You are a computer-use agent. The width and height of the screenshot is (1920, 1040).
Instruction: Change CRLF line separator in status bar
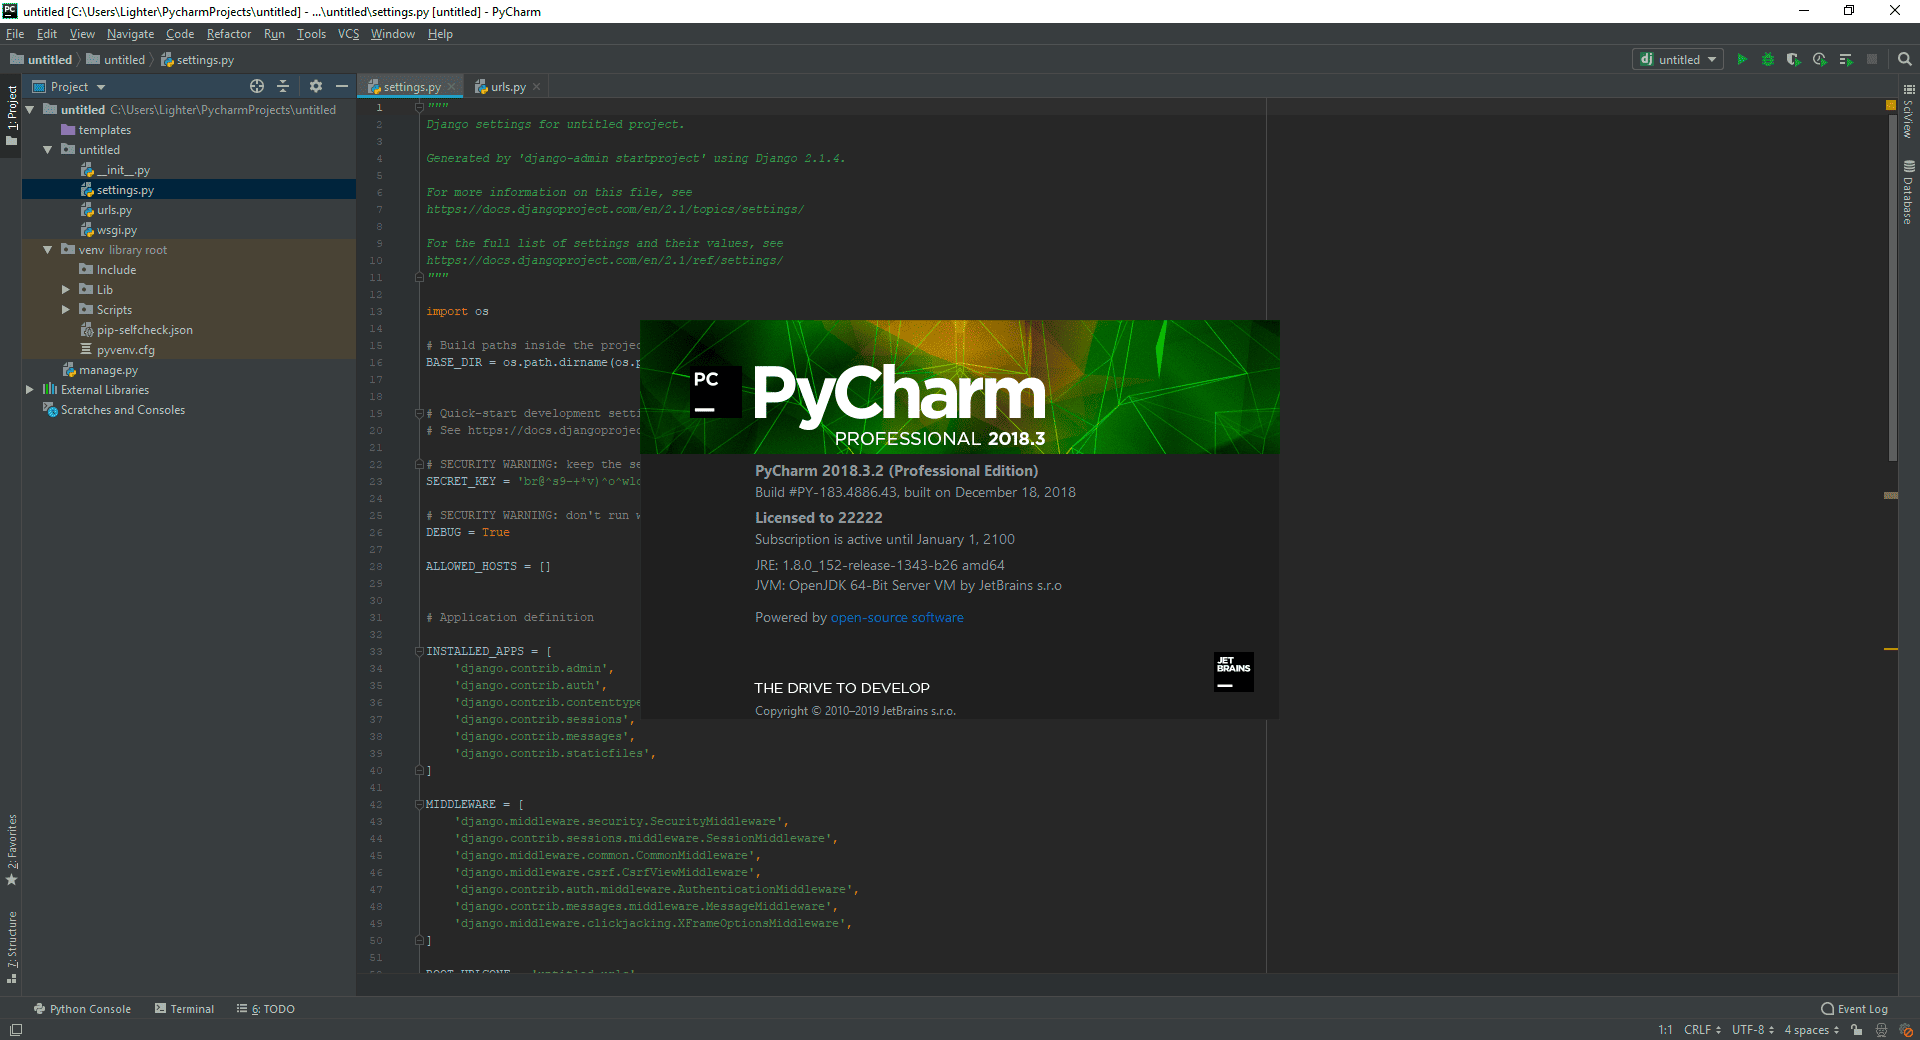pyautogui.click(x=1702, y=1030)
